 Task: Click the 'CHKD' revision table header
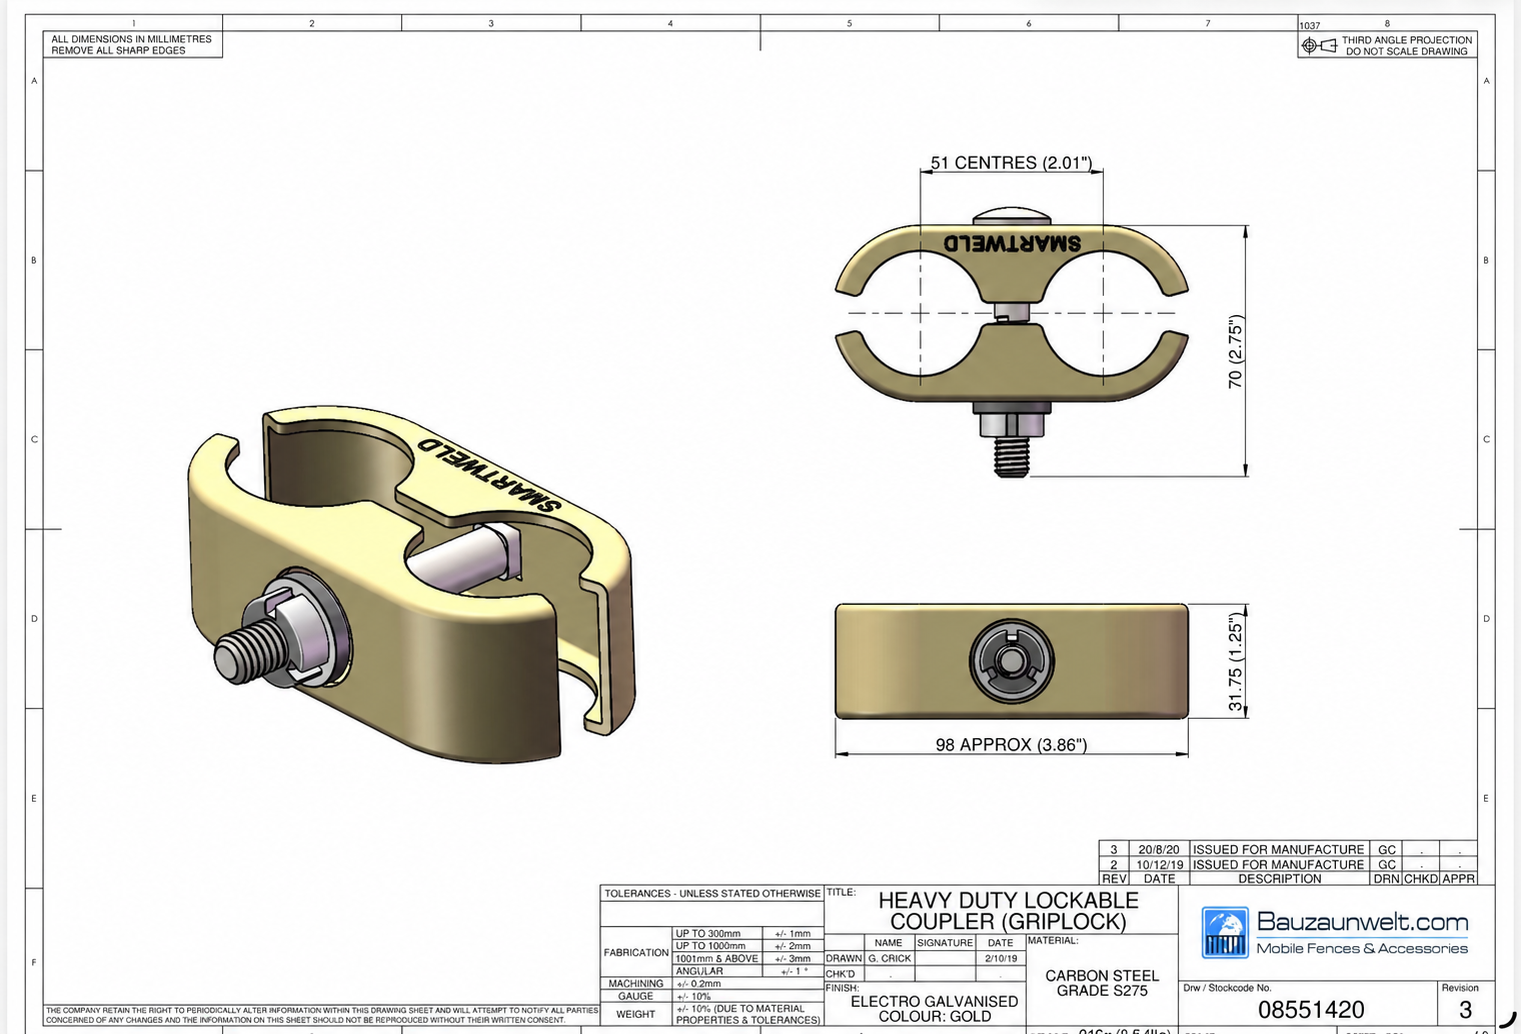1420,879
